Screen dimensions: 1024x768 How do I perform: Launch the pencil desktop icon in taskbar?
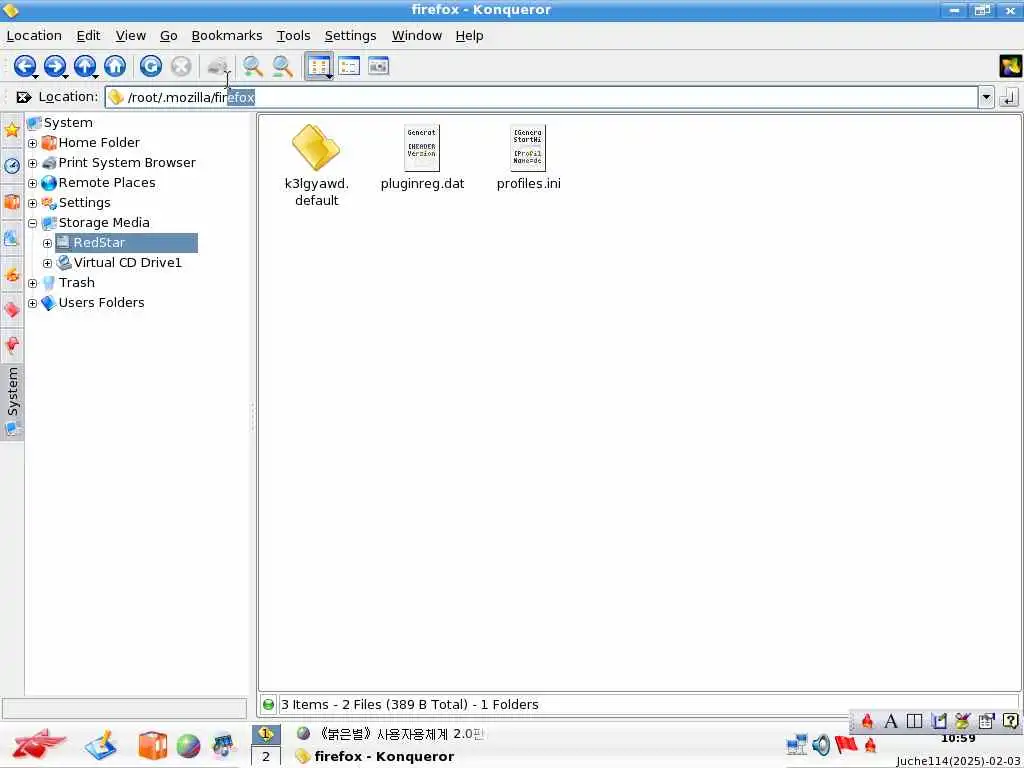point(101,746)
